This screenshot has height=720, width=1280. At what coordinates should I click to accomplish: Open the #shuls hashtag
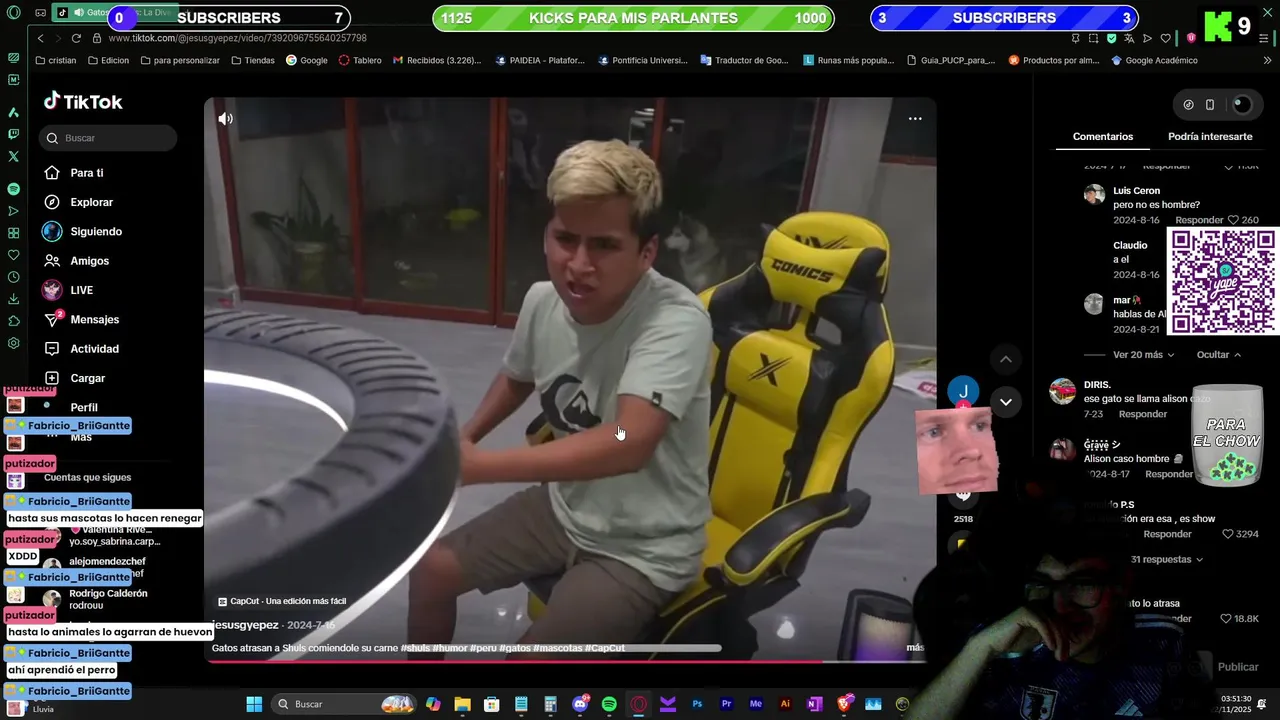[415, 648]
